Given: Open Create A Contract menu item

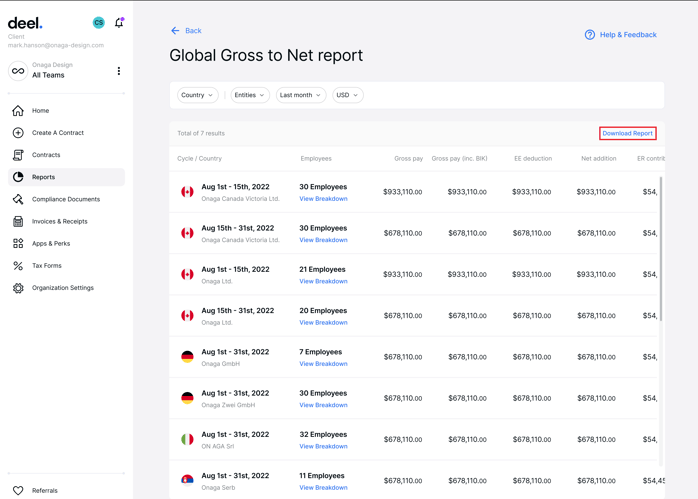Looking at the screenshot, I should click(66, 133).
